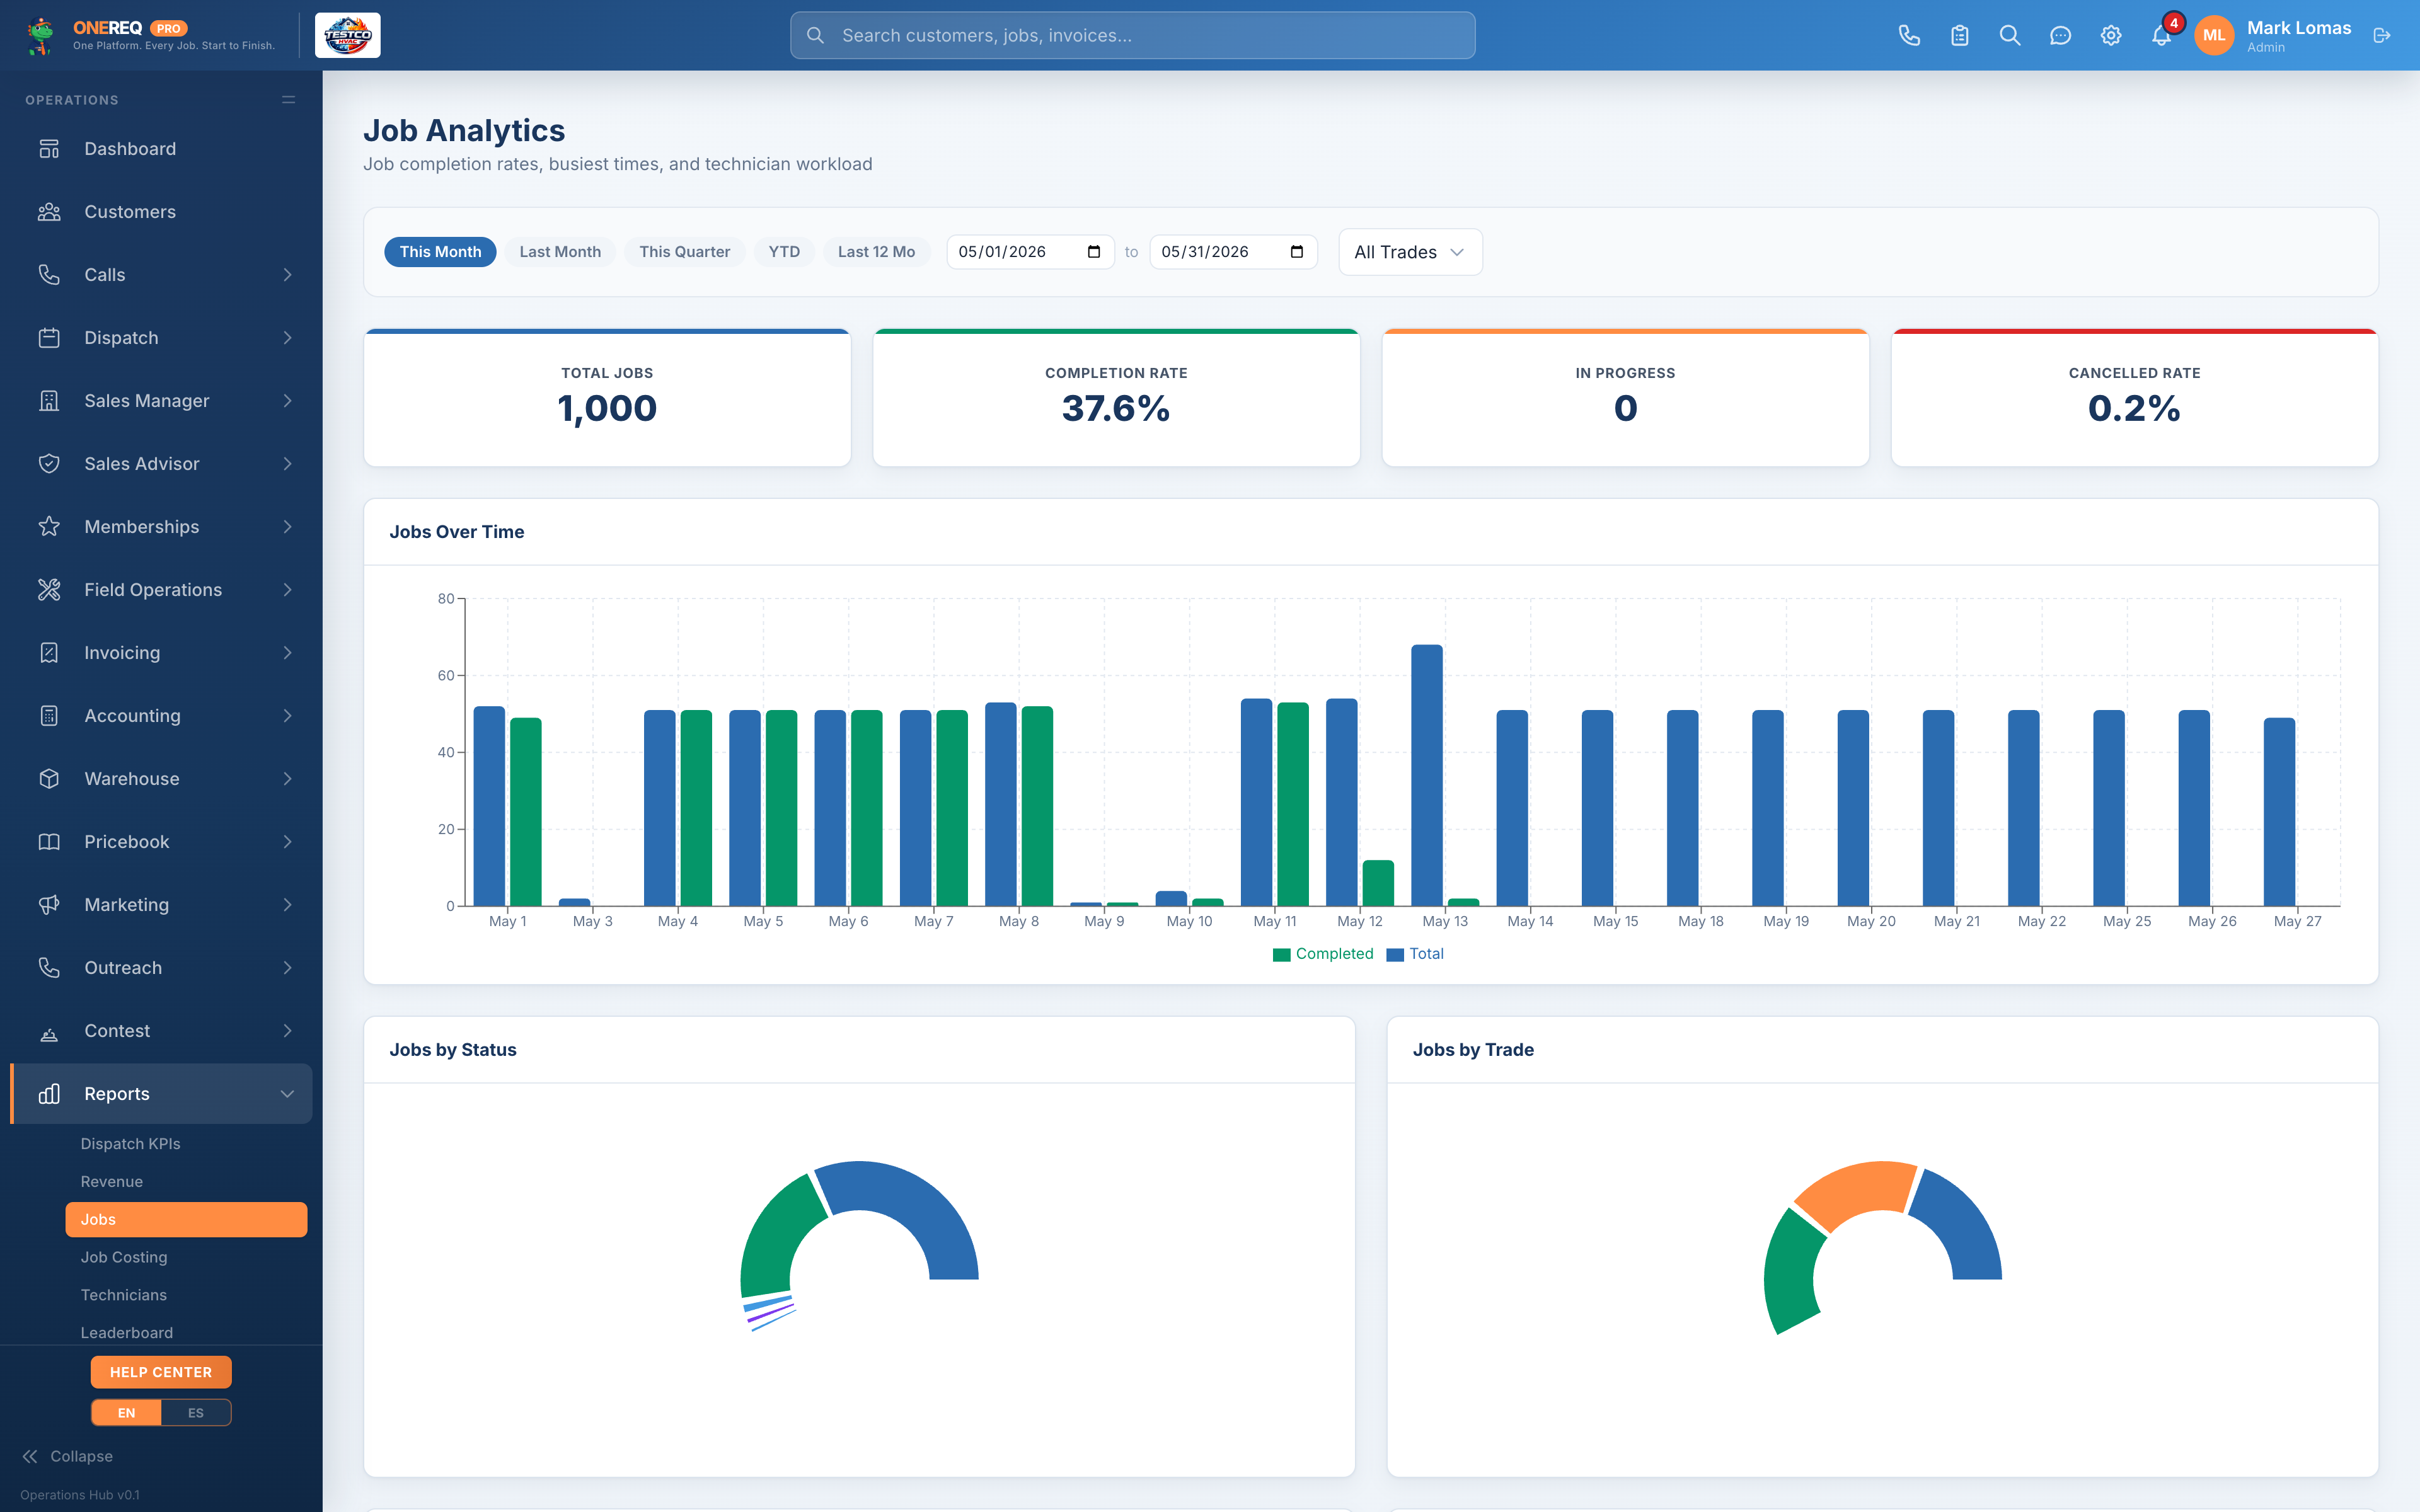Viewport: 2420px width, 1512px height.
Task: Select the This Month filter
Action: pos(440,252)
